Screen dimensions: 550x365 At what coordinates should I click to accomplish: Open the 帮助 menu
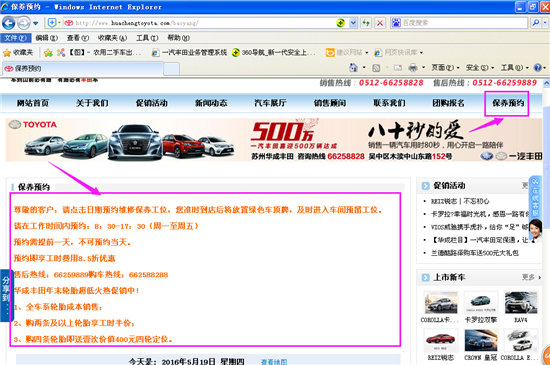click(x=178, y=38)
